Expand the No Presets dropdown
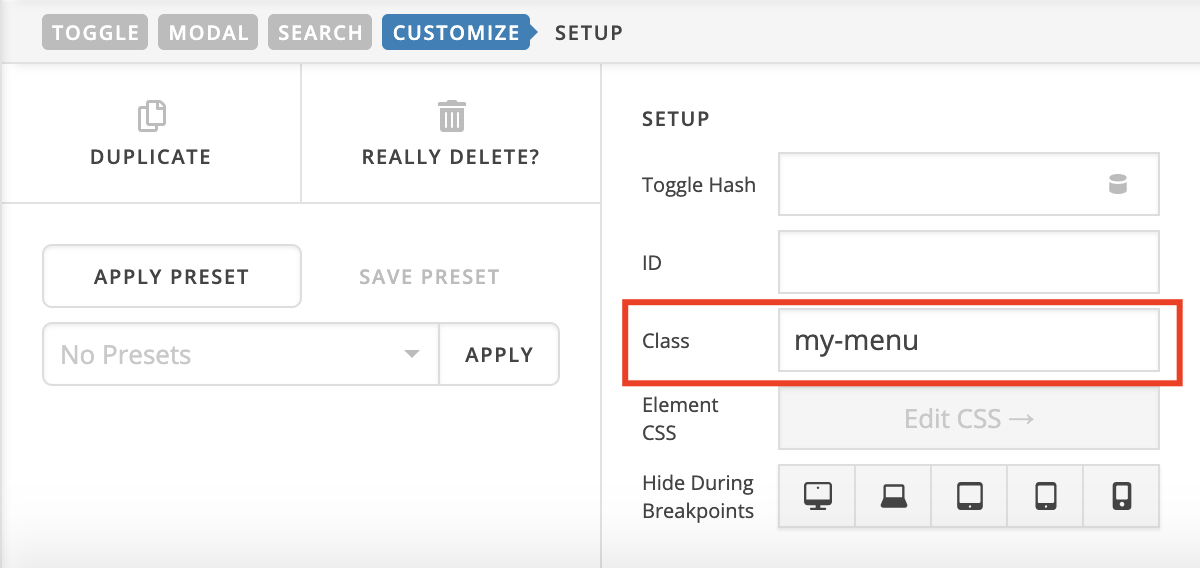This screenshot has height=568, width=1200. point(241,354)
